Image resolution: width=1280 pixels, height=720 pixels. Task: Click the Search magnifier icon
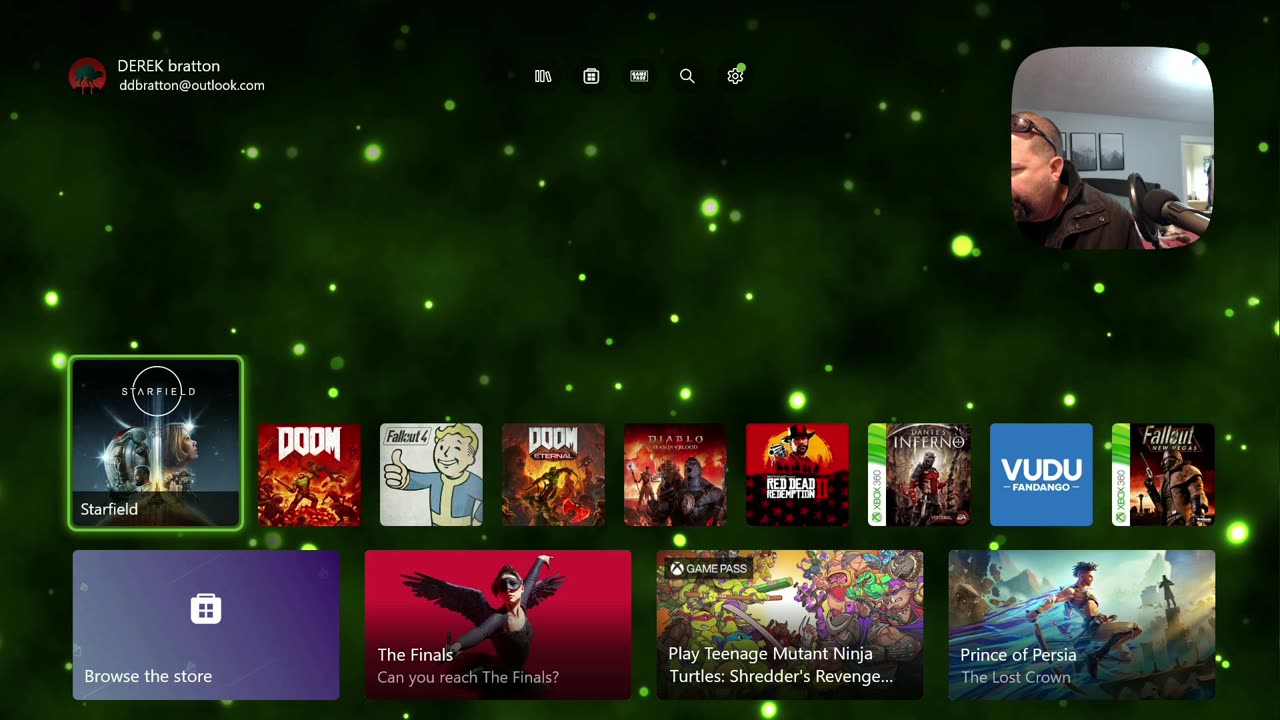coord(687,76)
